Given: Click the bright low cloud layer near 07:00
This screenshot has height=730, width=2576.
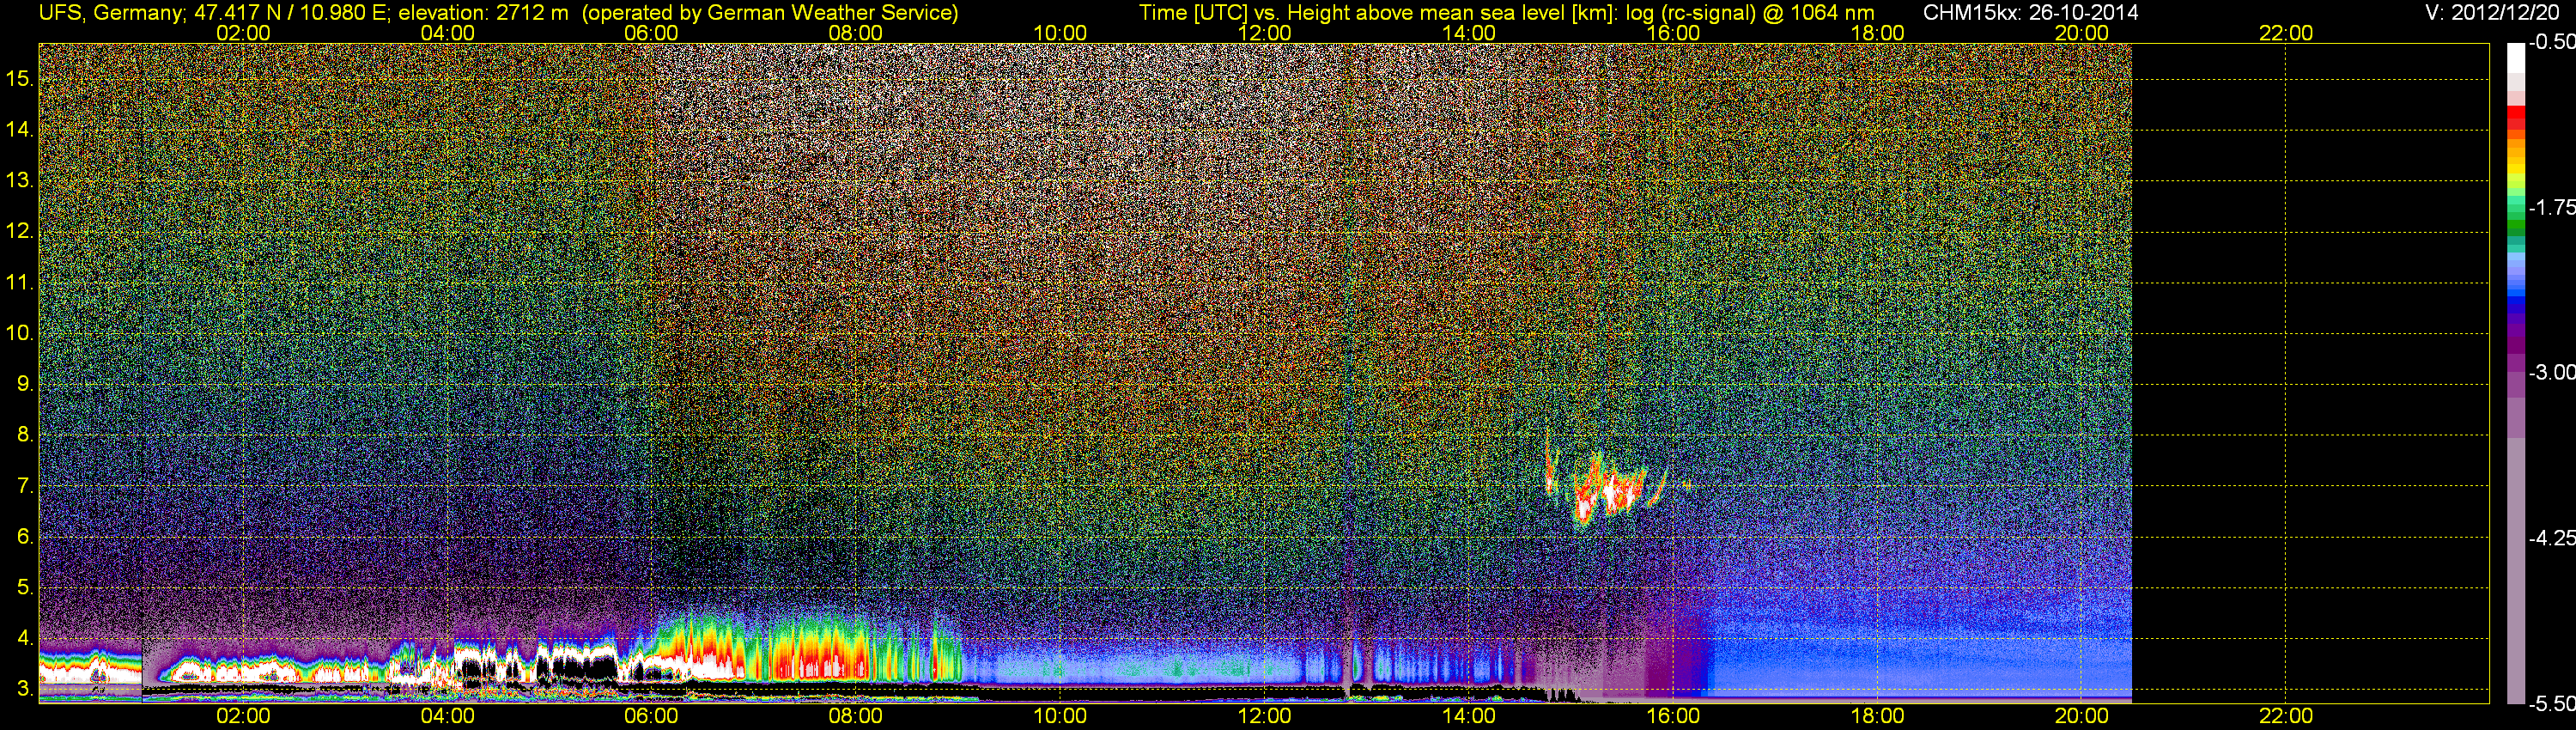Looking at the screenshot, I should pyautogui.click(x=800, y=650).
